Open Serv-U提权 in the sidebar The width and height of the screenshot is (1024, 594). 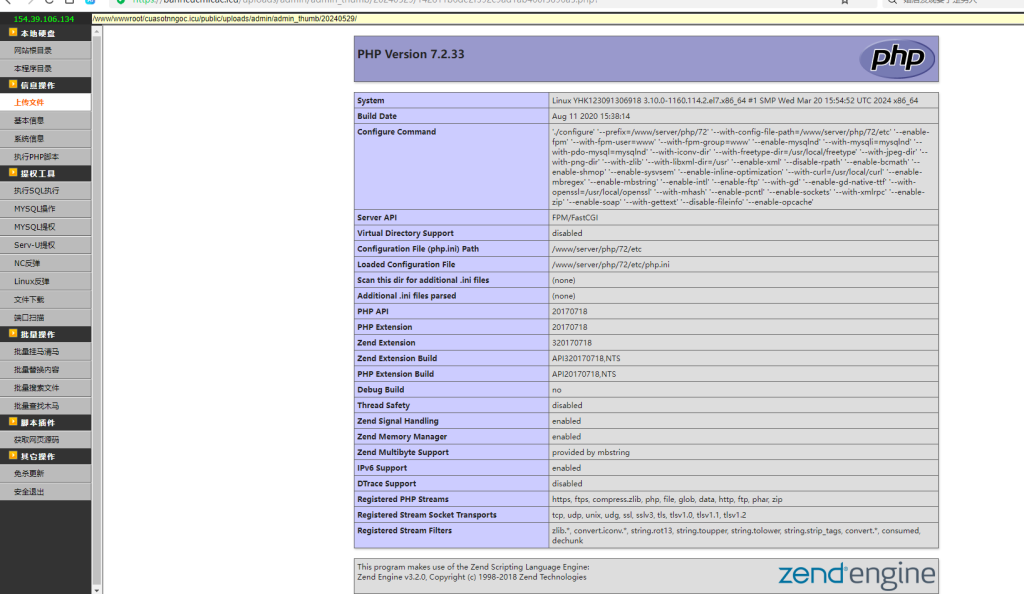coord(46,245)
